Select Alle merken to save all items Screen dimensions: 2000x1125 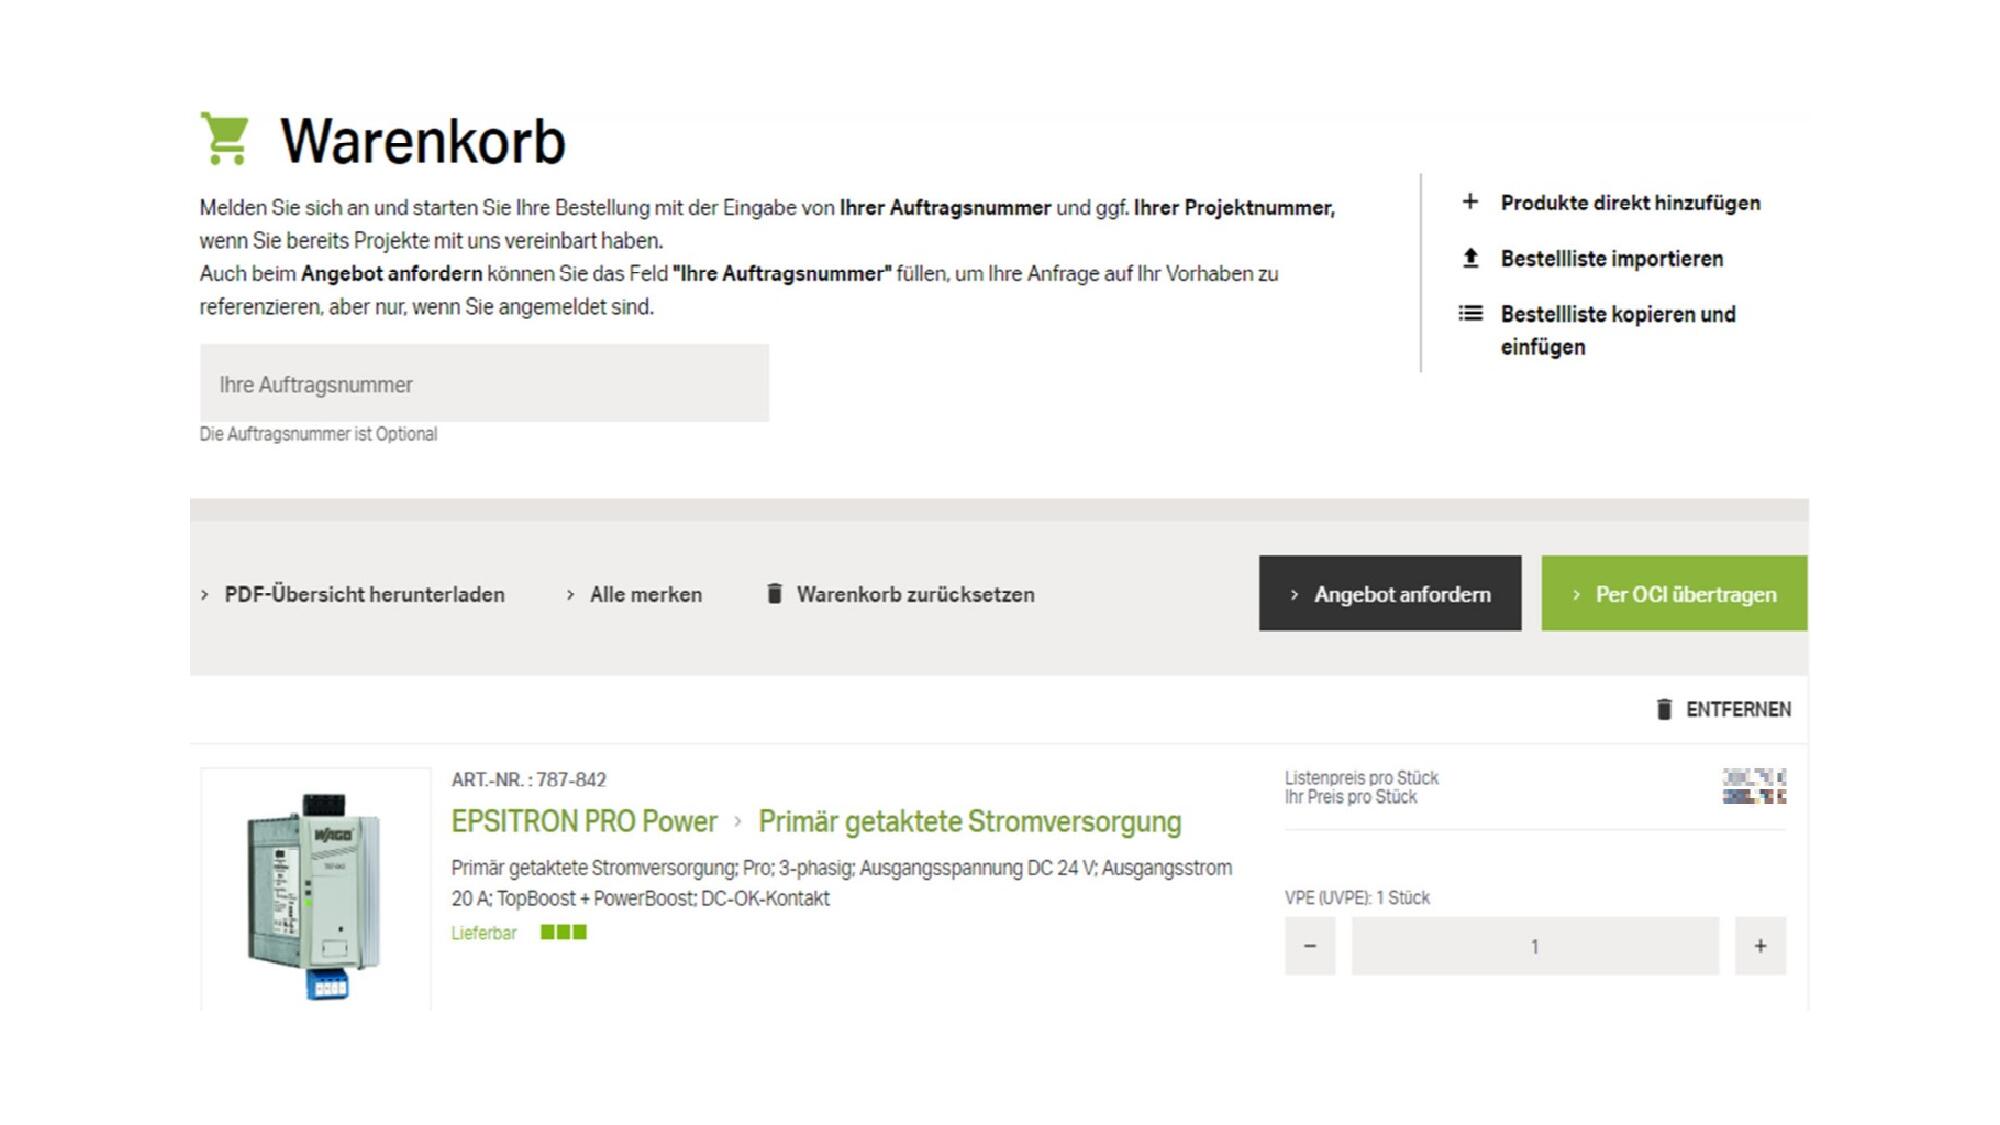point(645,595)
